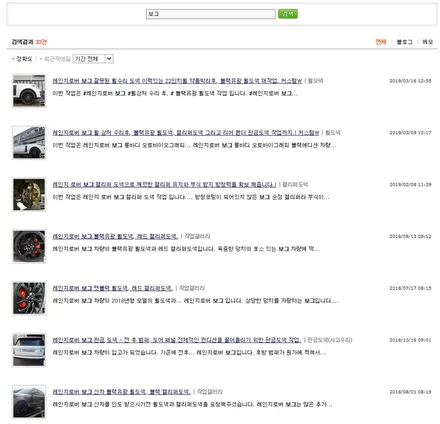This screenshot has height=424, width=440.
Task: Open second result's thumbnail of car by building
Action: coord(29,142)
